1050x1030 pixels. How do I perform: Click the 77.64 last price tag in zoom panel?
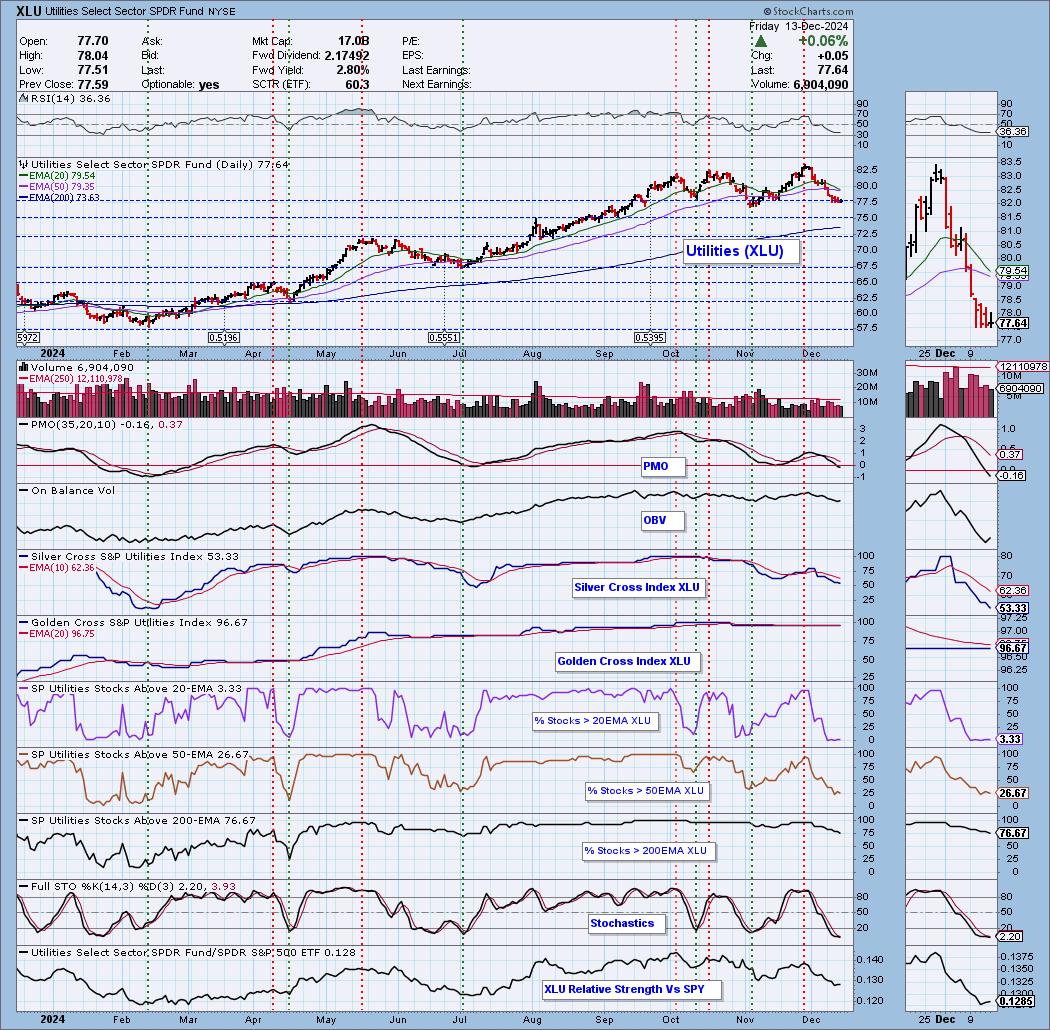tap(1012, 323)
